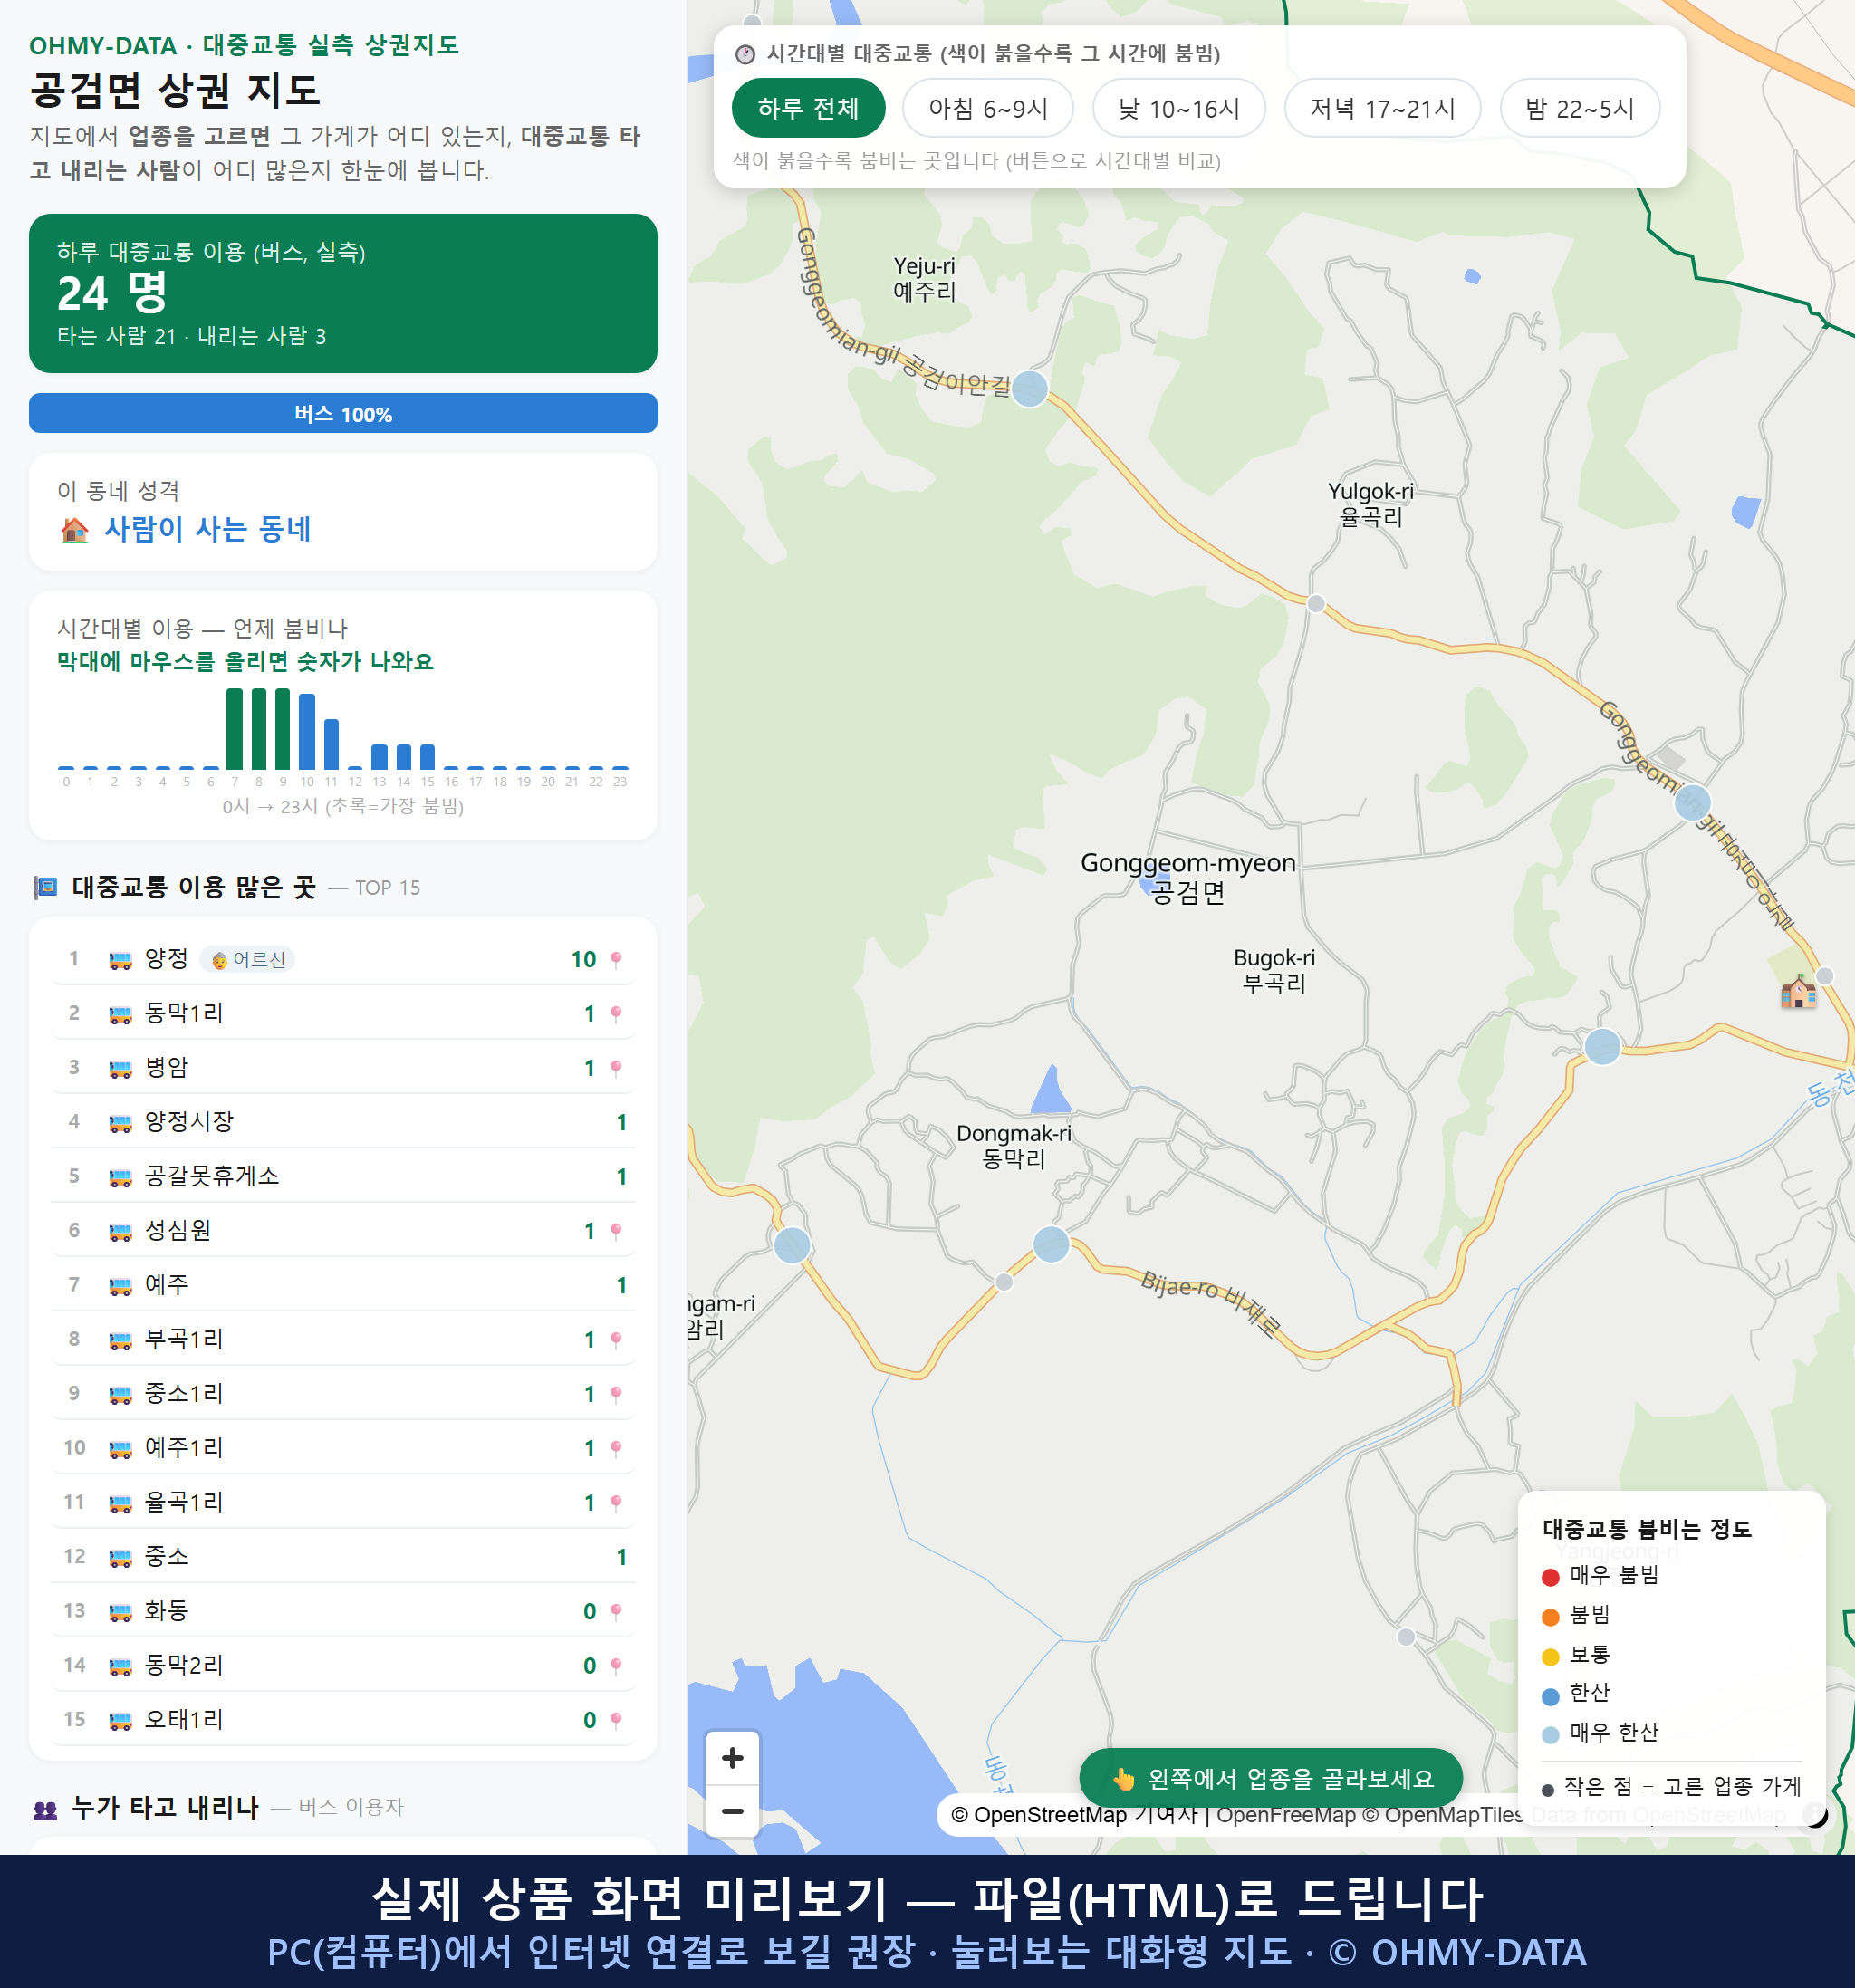Viewport: 1855px width, 1988px height.
Task: Select the 양정 stop name
Action: point(166,959)
